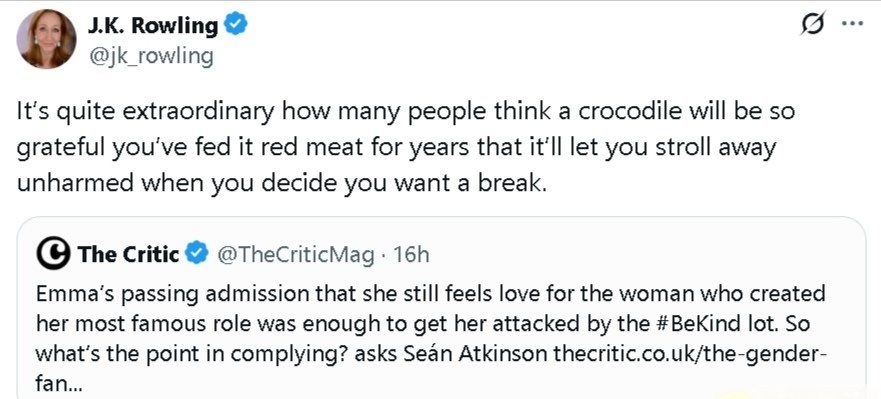Viewport: 881px width, 399px height.
Task: Click the line 'unharmed when you decide you want a break.'
Action: click(281, 184)
